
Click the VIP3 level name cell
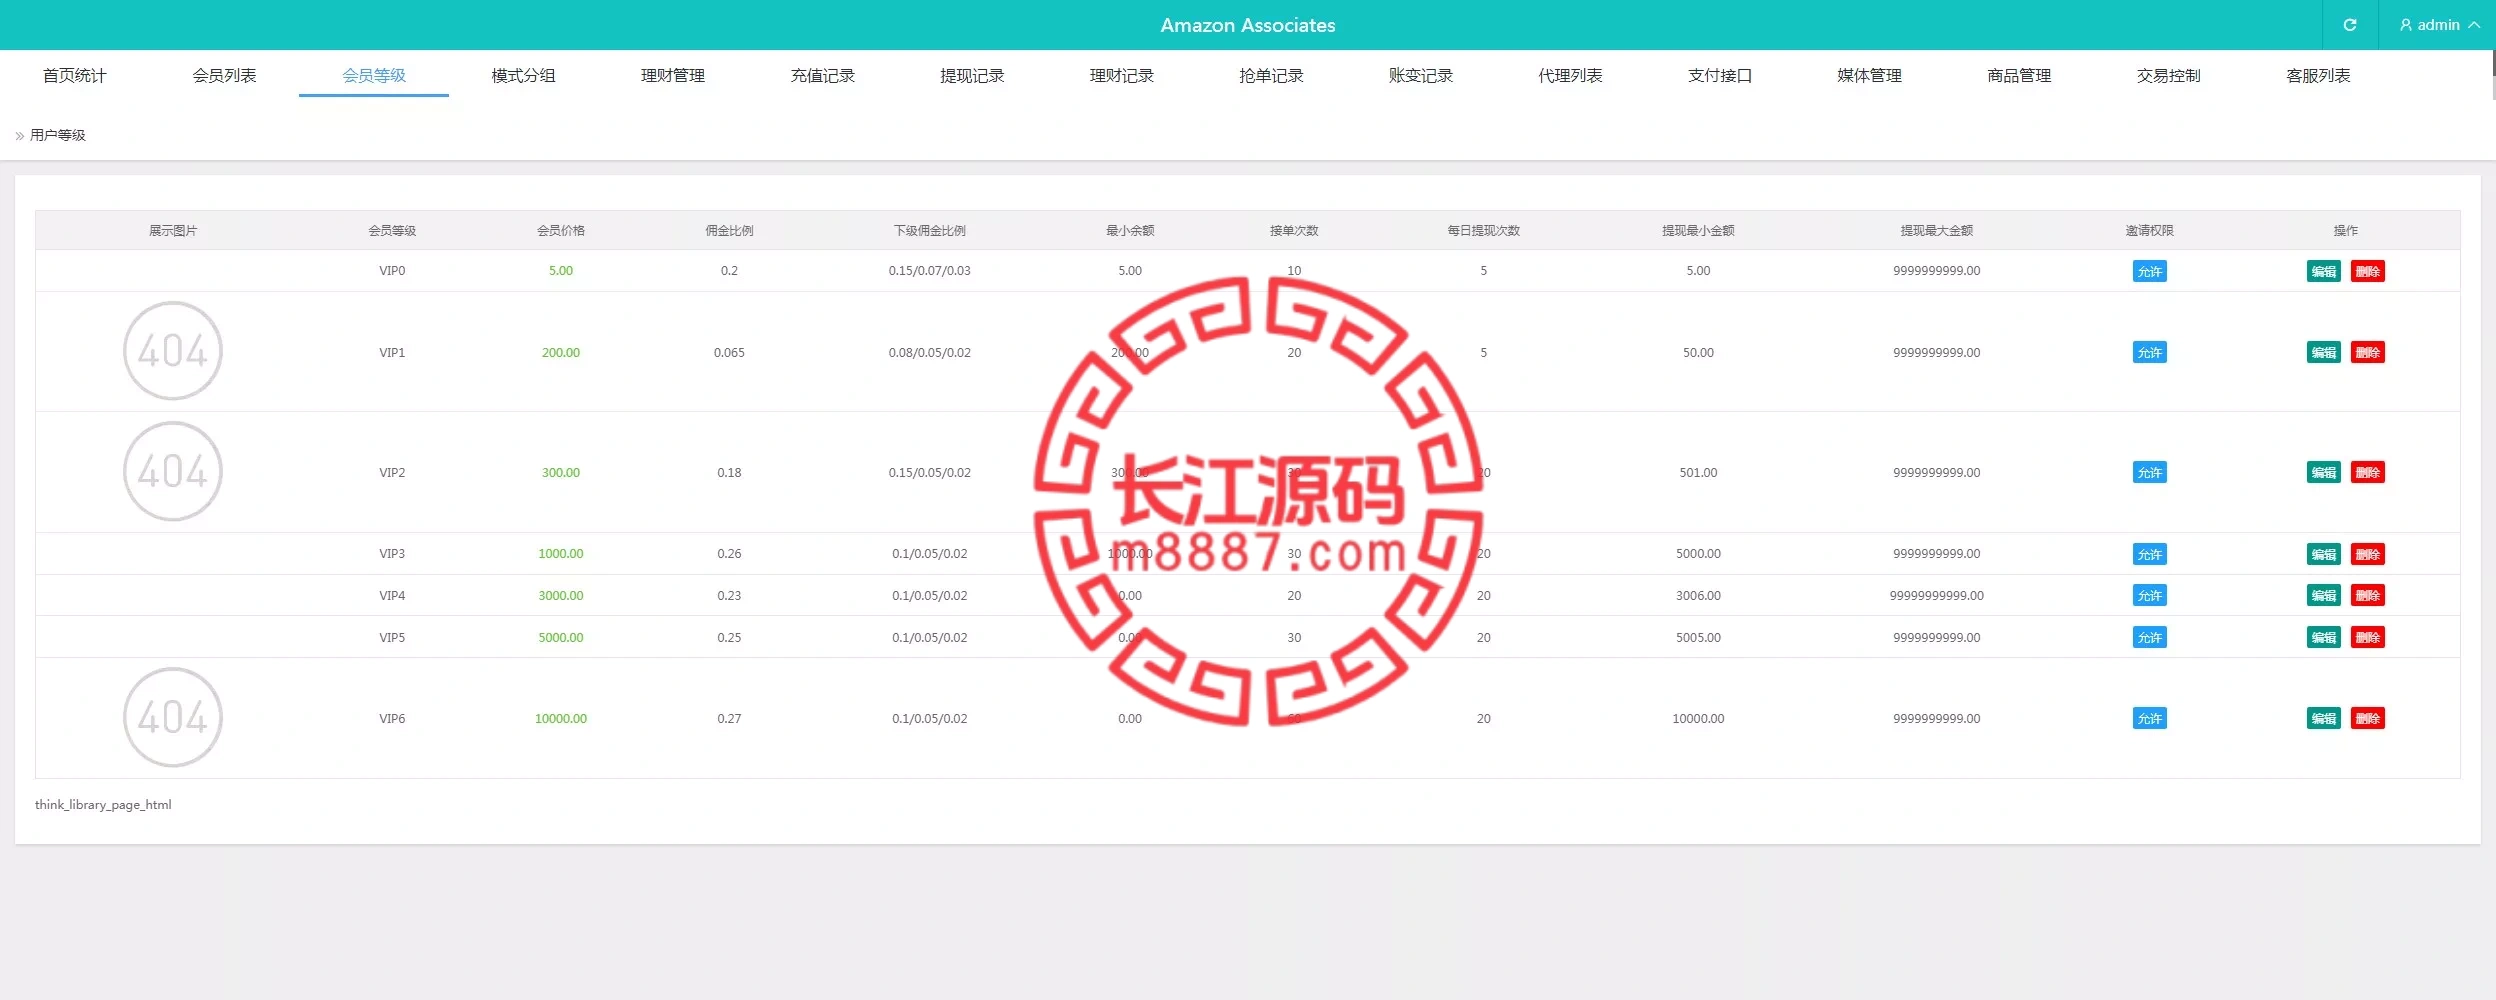[x=392, y=554]
